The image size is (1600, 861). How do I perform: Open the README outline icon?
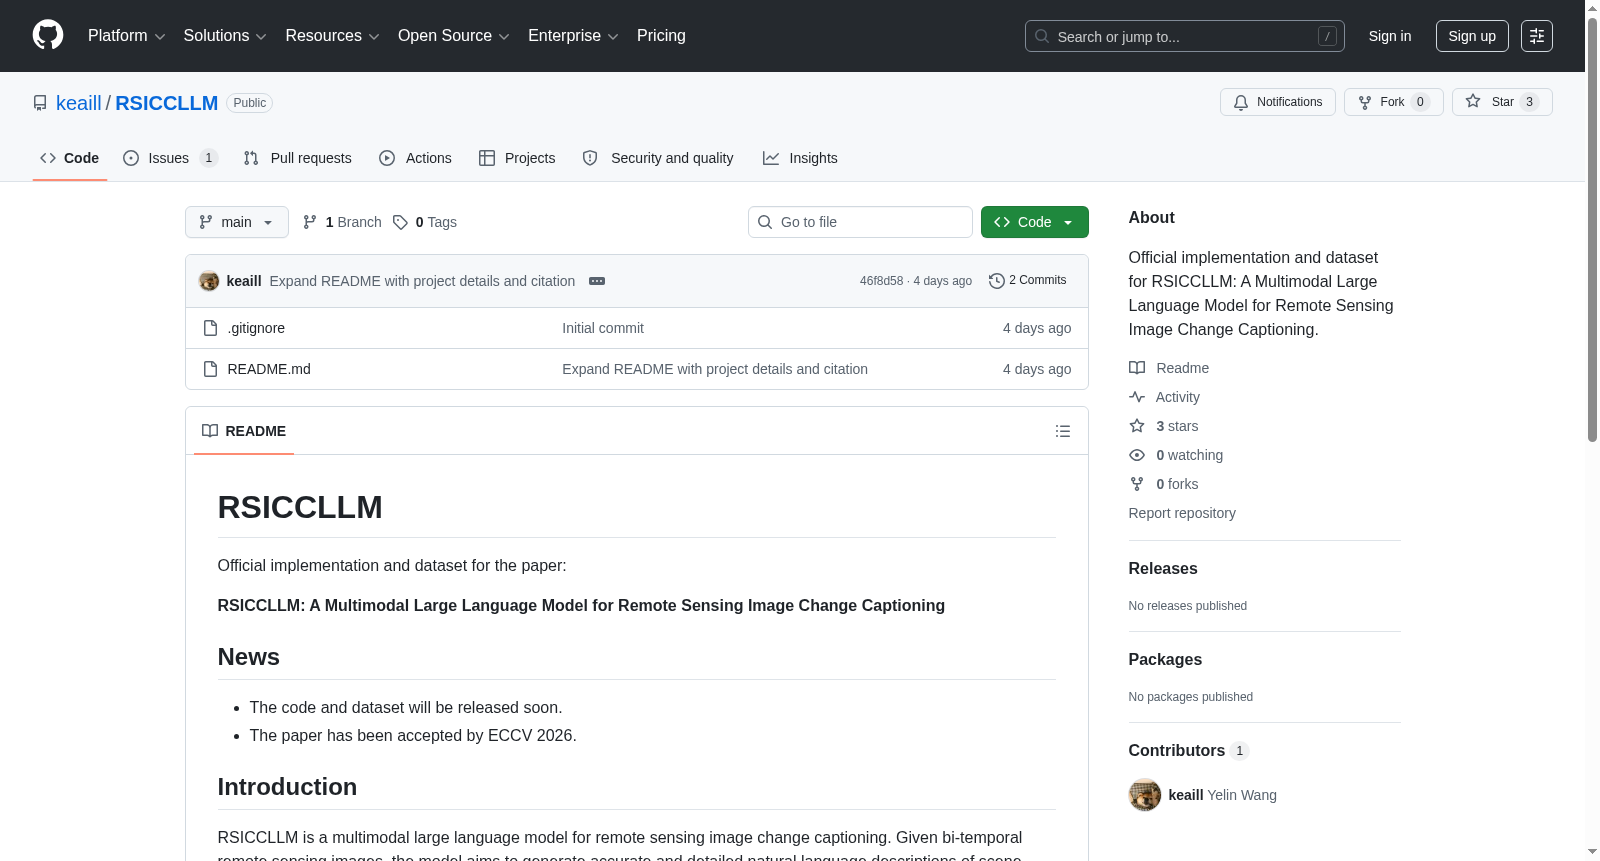[1063, 431]
